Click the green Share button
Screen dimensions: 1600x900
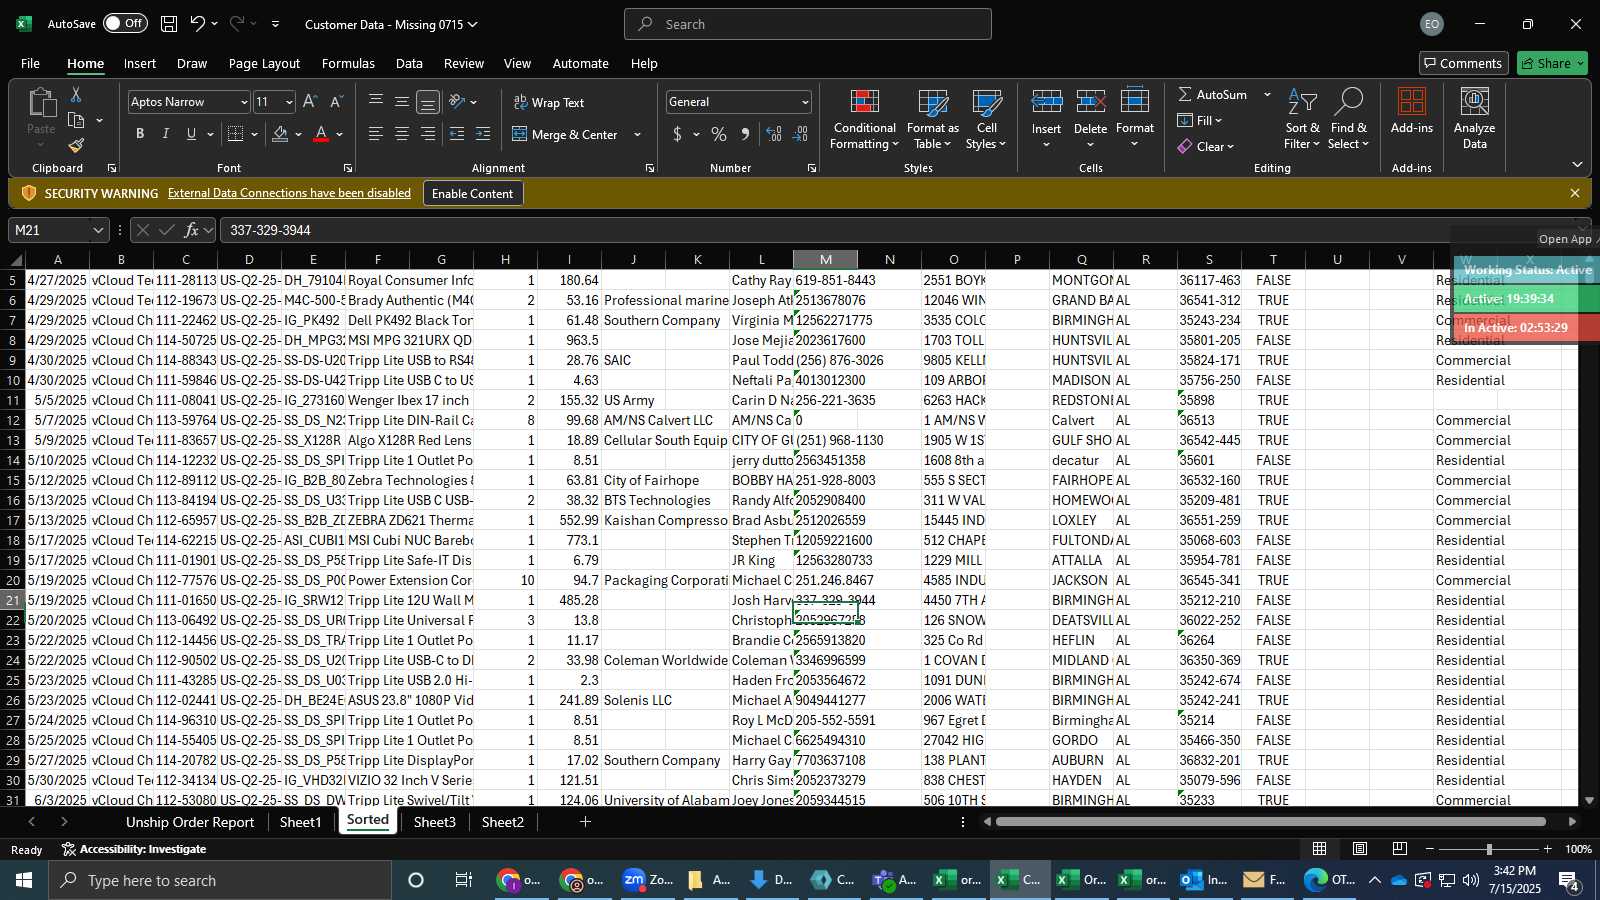click(x=1552, y=63)
